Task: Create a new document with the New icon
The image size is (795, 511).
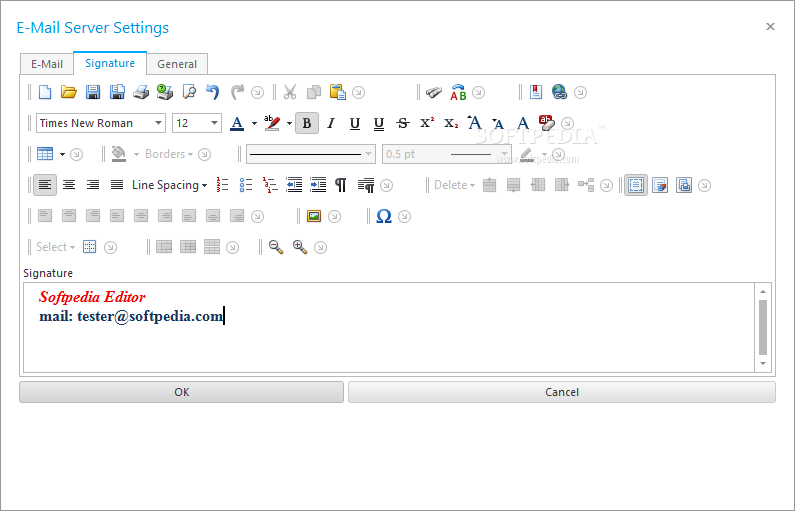Action: click(45, 92)
